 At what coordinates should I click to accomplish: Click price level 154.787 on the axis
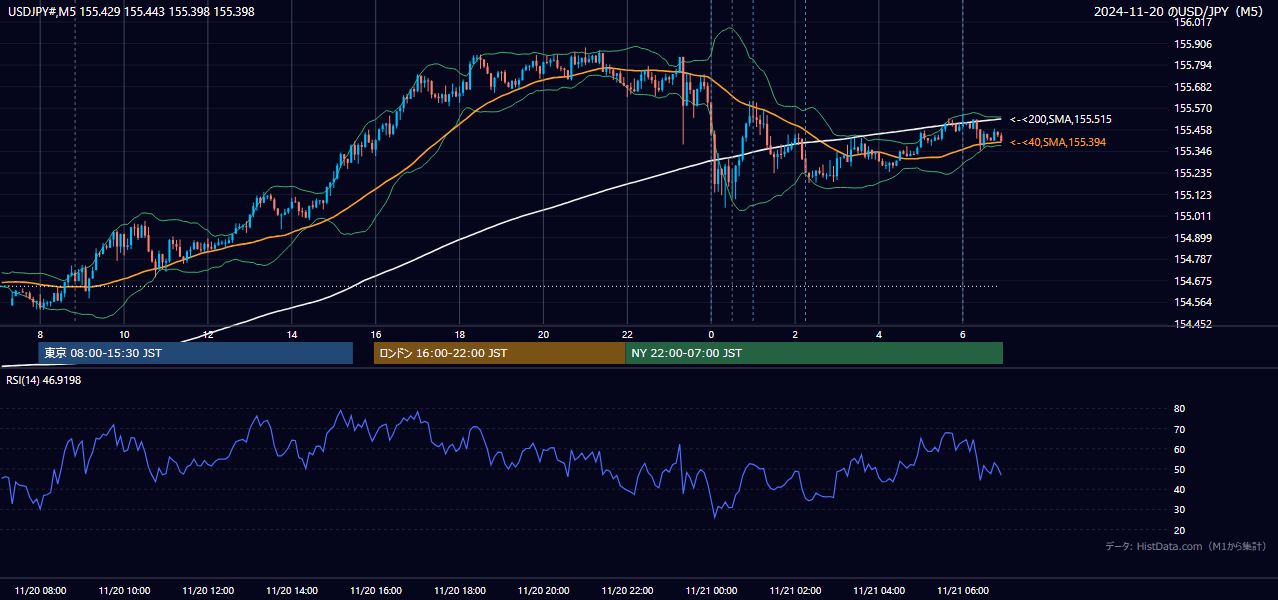(1193, 259)
